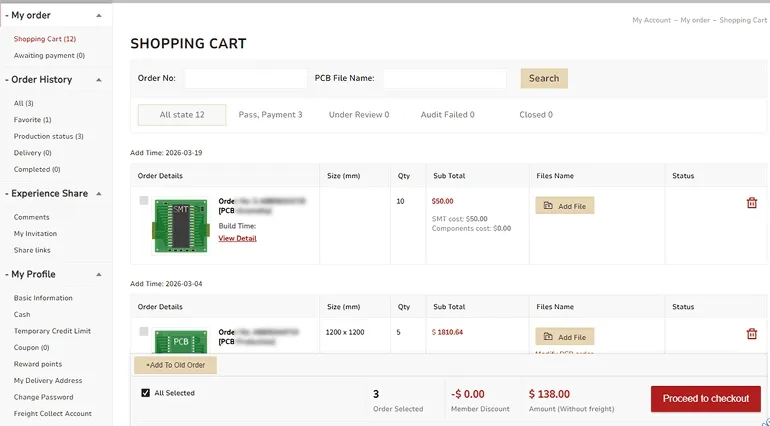This screenshot has width=770, height=426.
Task: Collapse the Order History section
Action: click(99, 80)
